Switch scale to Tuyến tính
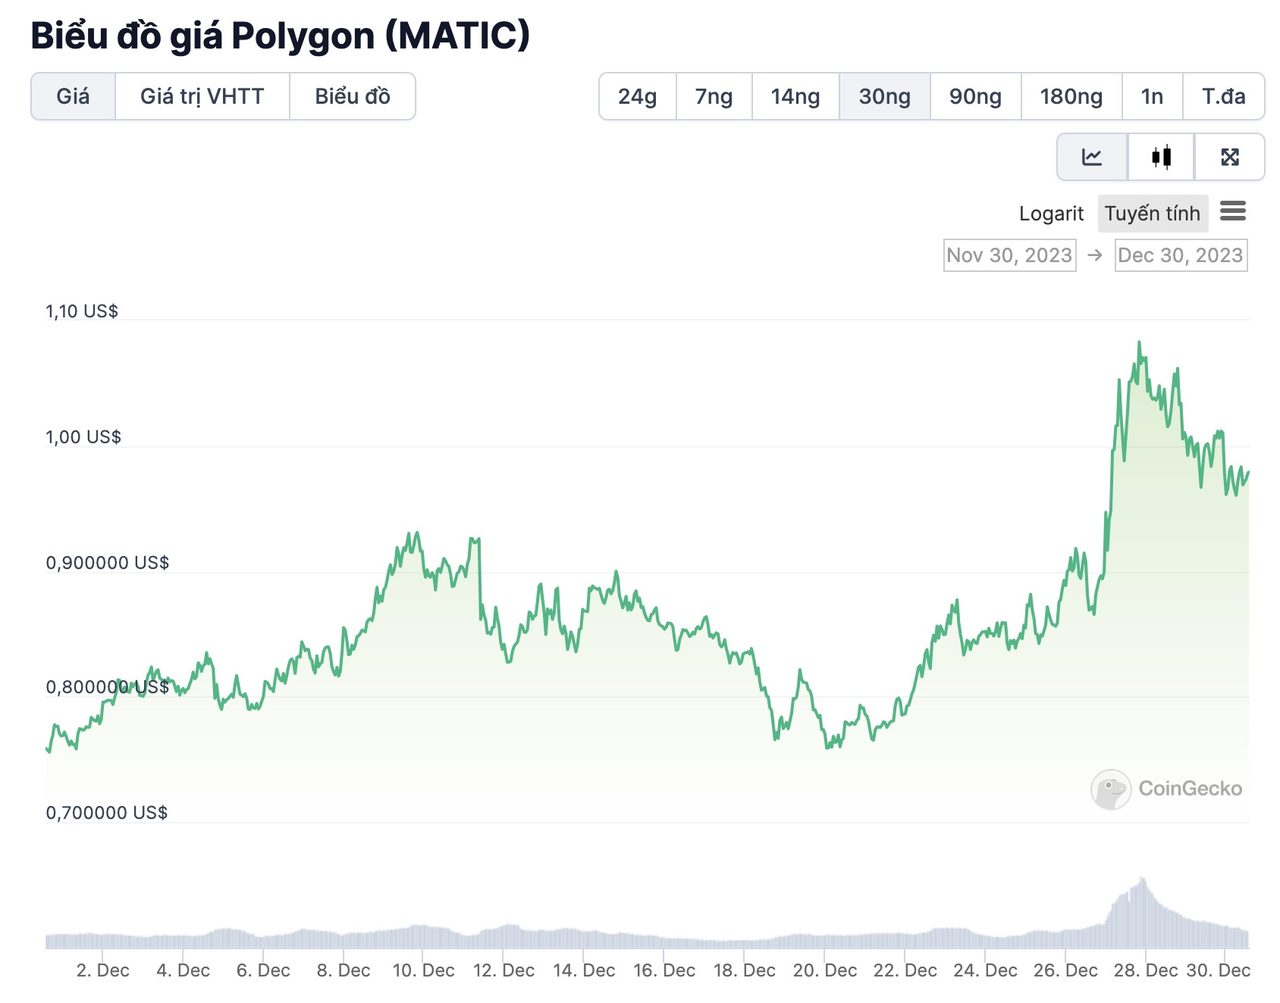 click(1152, 213)
